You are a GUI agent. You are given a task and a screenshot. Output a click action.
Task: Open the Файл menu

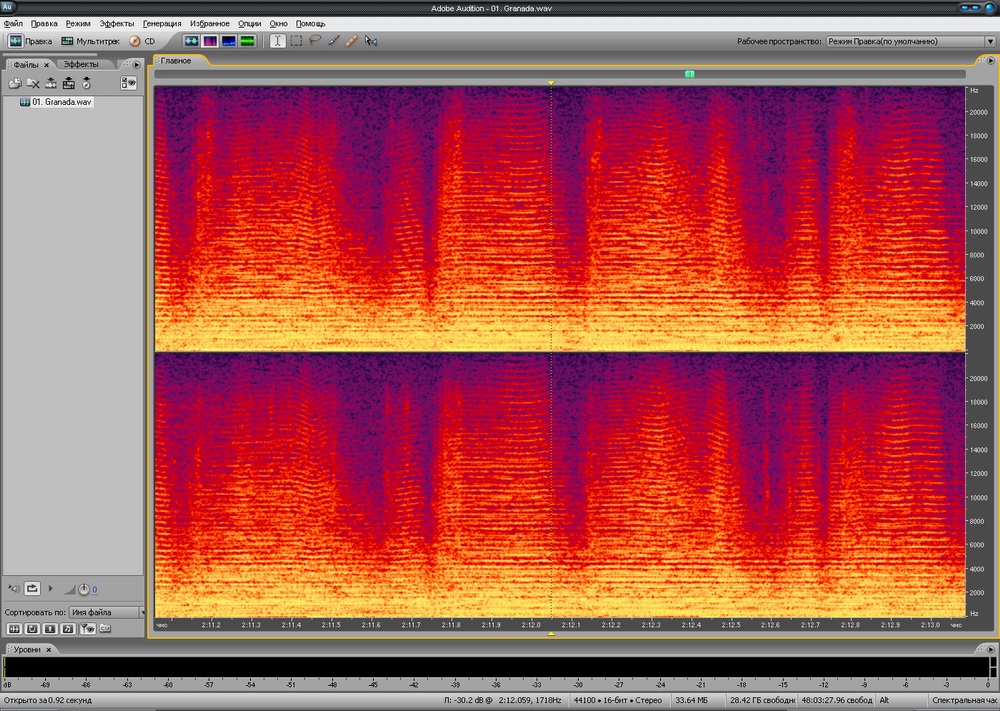(x=13, y=24)
